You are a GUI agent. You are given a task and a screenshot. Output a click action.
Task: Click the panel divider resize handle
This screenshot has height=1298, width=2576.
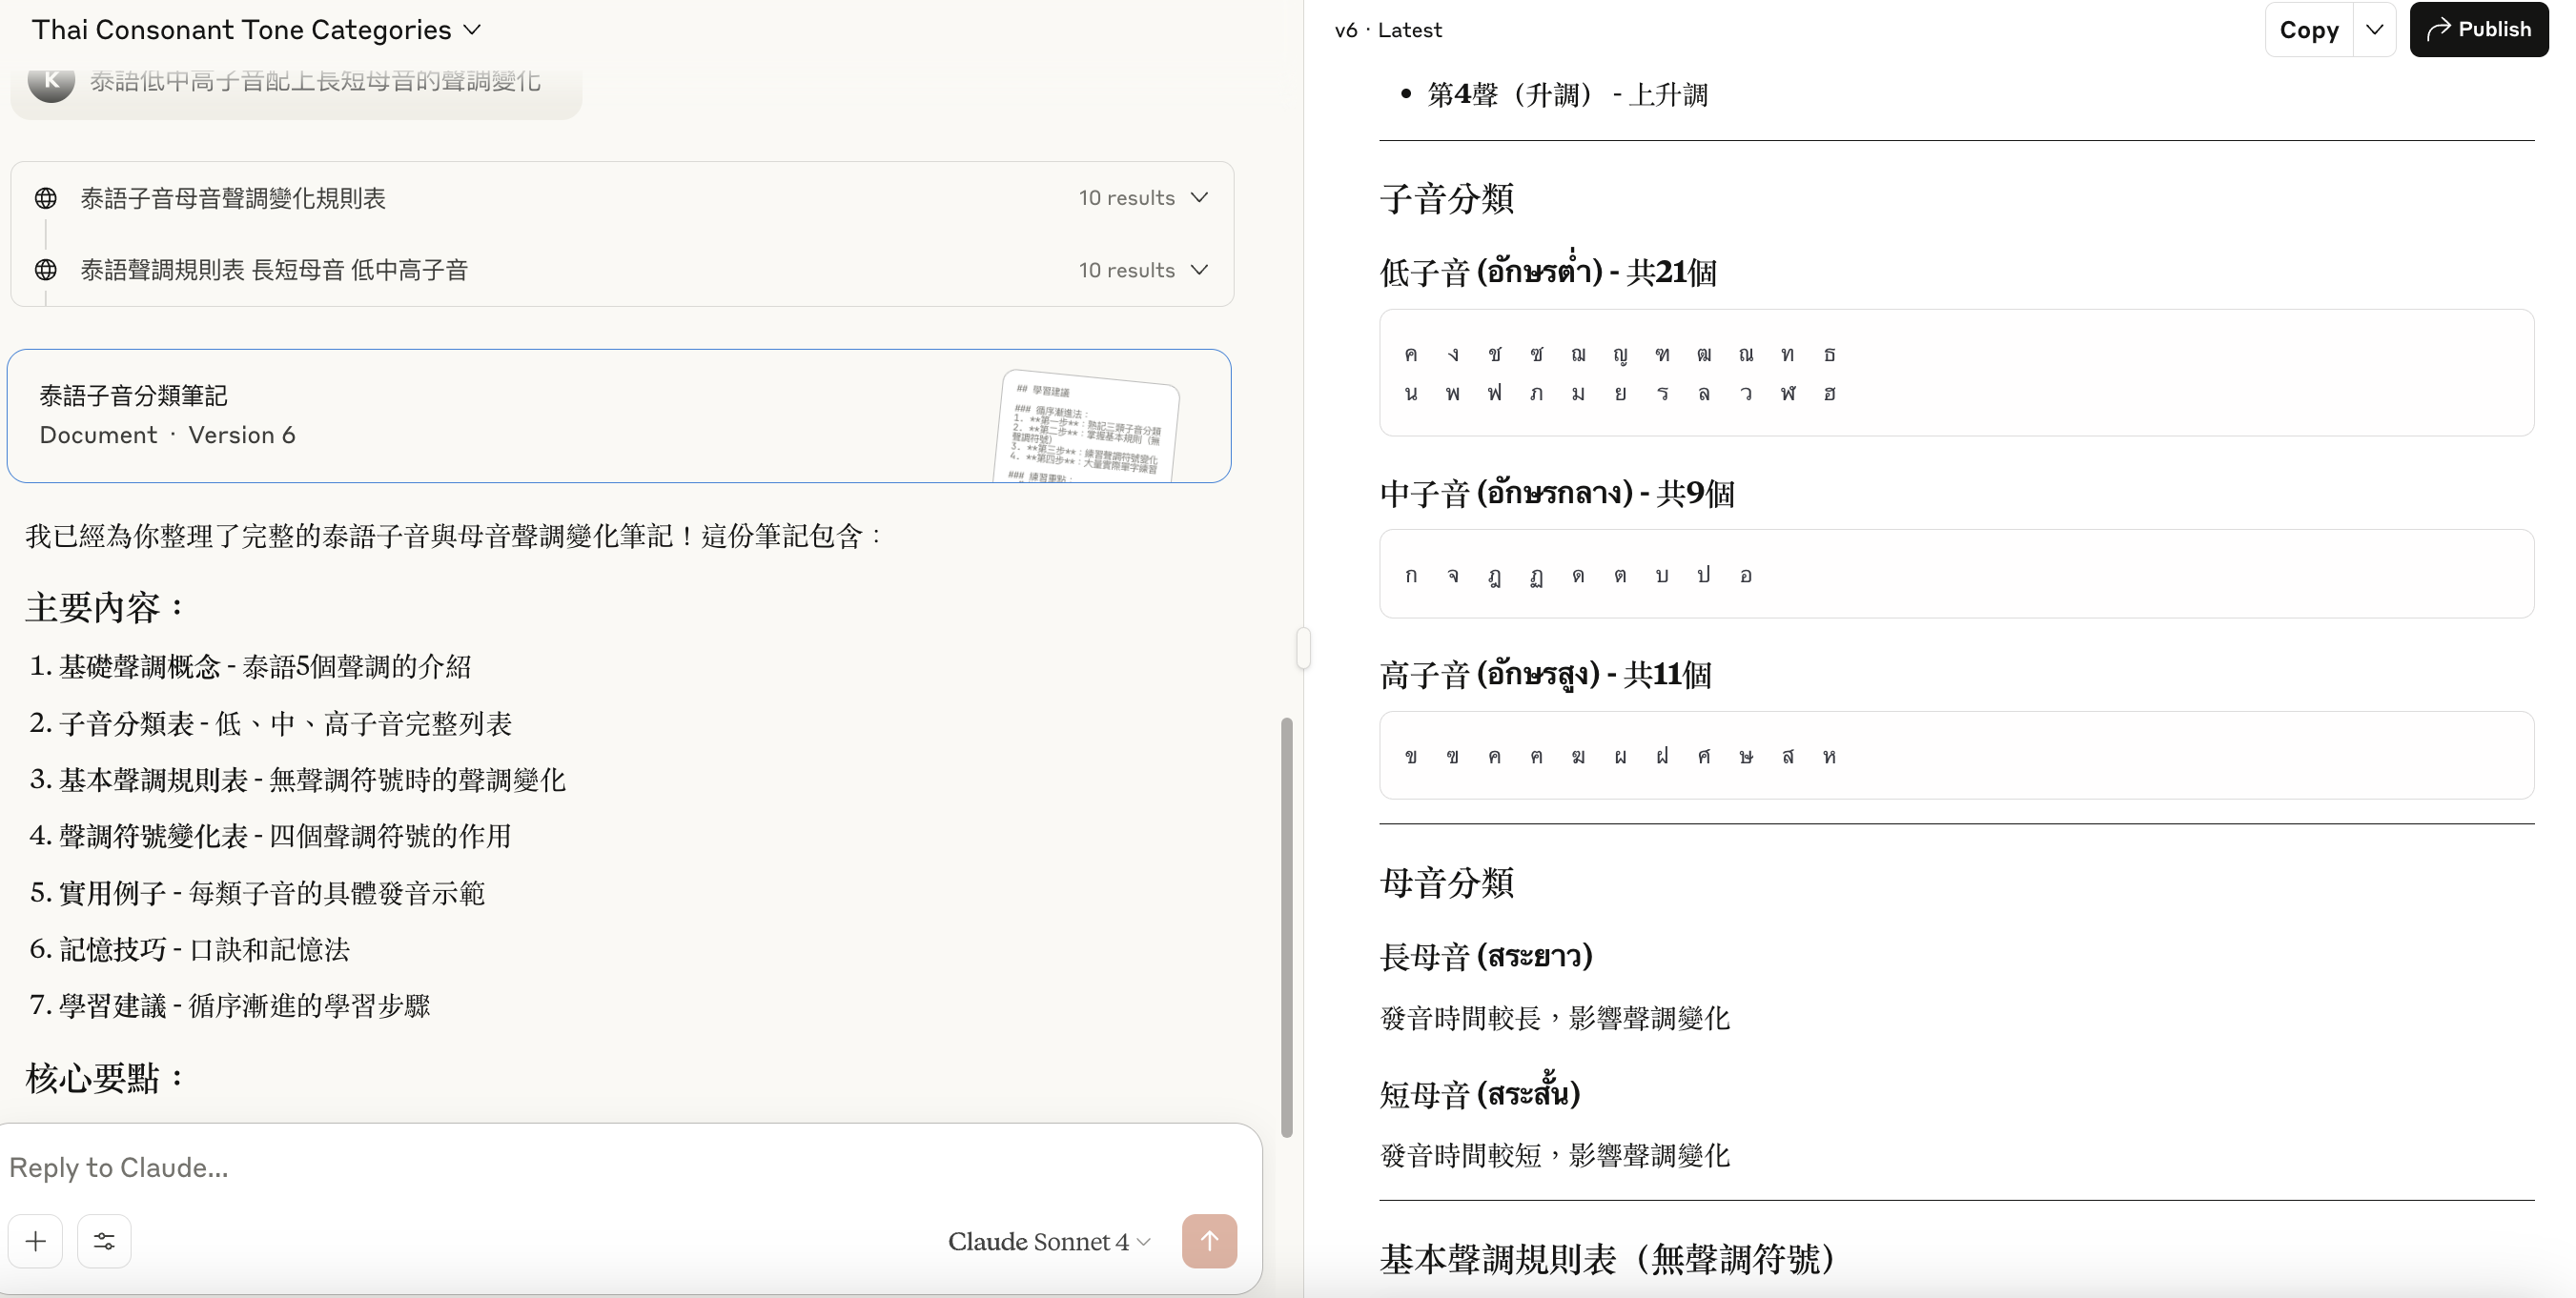pos(1303,648)
